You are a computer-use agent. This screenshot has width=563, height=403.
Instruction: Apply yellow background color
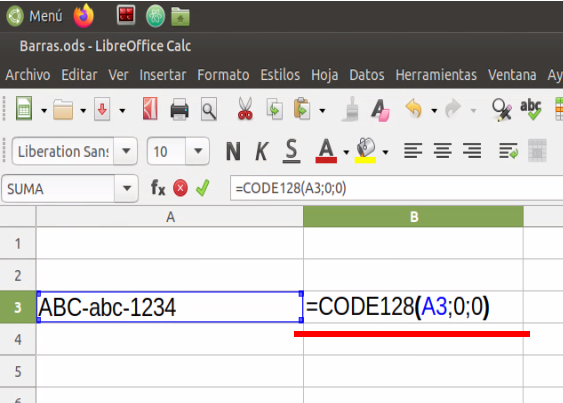tap(366, 151)
